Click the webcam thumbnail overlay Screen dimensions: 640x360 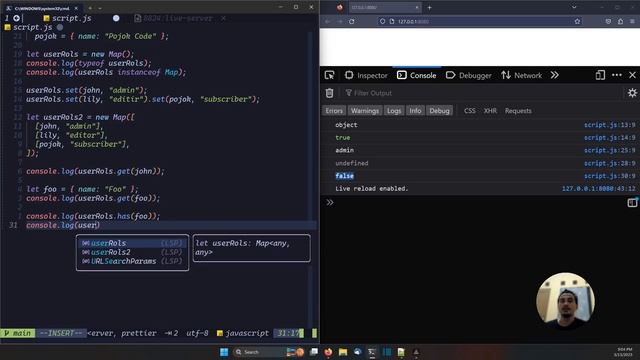(x=565, y=301)
